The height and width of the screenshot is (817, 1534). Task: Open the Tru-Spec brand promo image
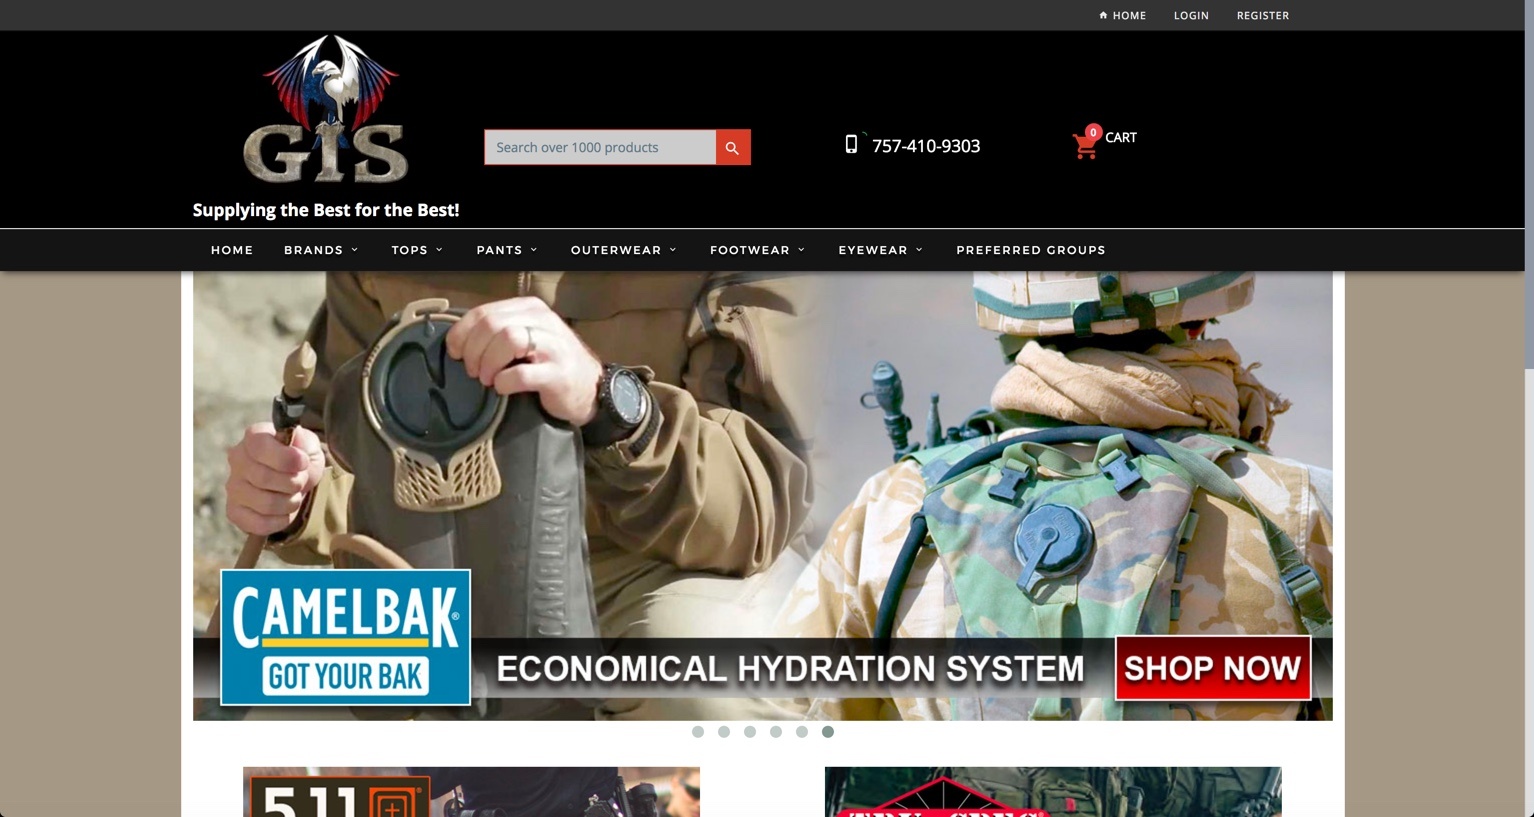[x=1053, y=792]
